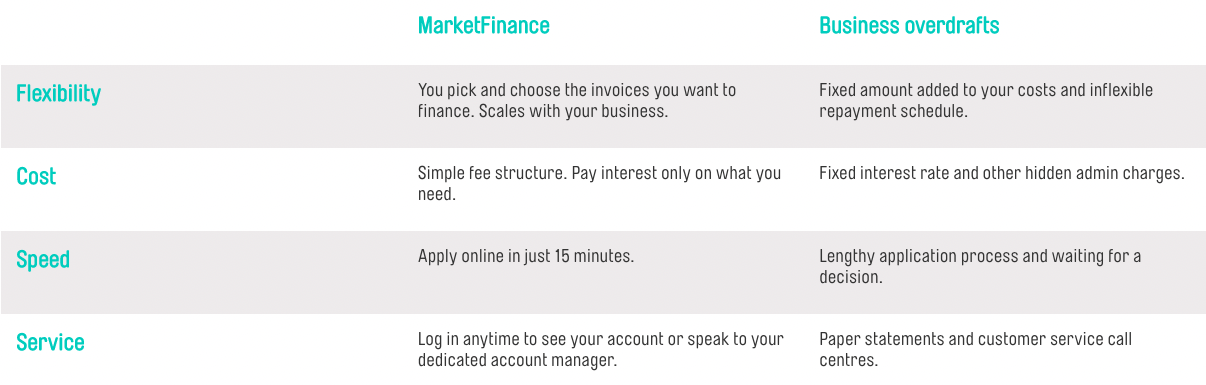The image size is (1206, 385).
Task: Click the MarketFinance column header
Action: [484, 26]
